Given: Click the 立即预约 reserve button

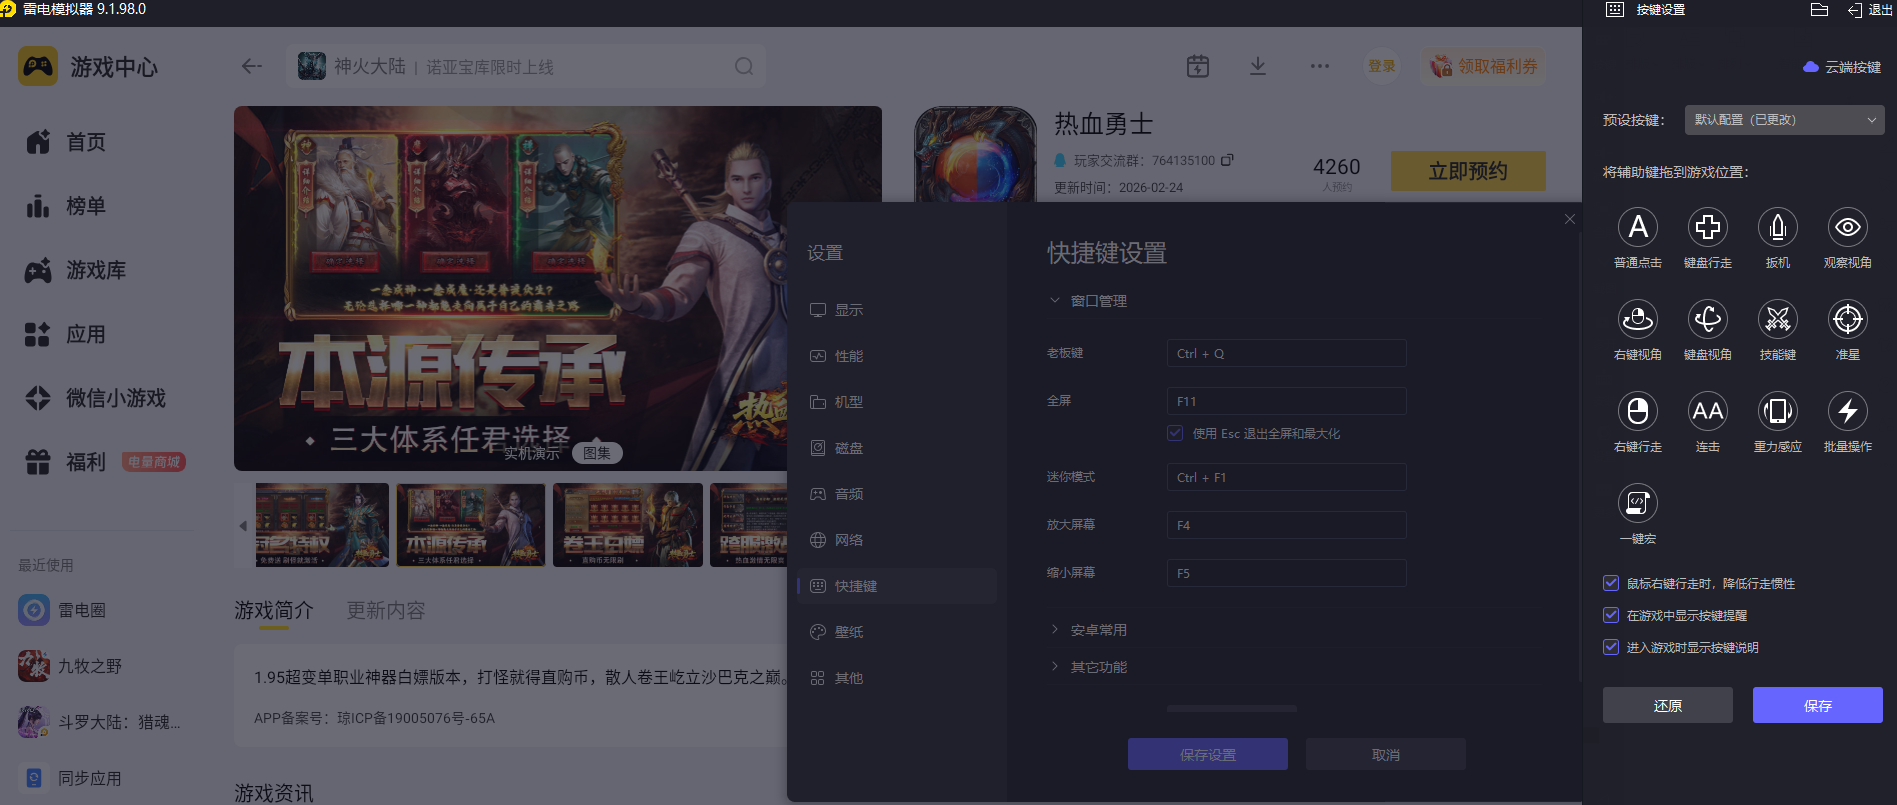Looking at the screenshot, I should pyautogui.click(x=1468, y=171).
